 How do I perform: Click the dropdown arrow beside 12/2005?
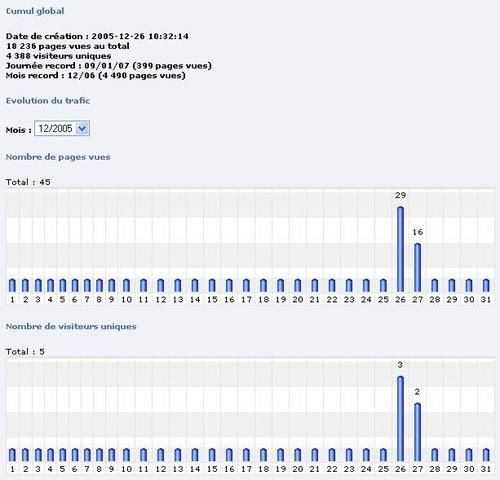(x=82, y=128)
